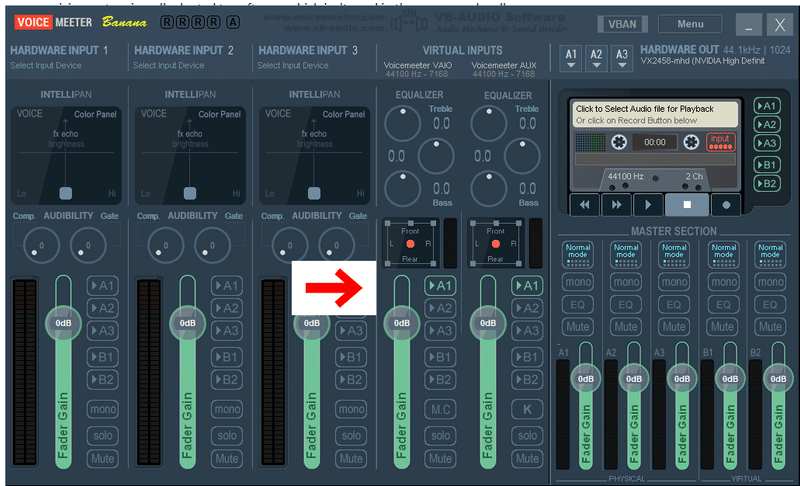Open A3 hardware out device dropdown

coord(621,59)
